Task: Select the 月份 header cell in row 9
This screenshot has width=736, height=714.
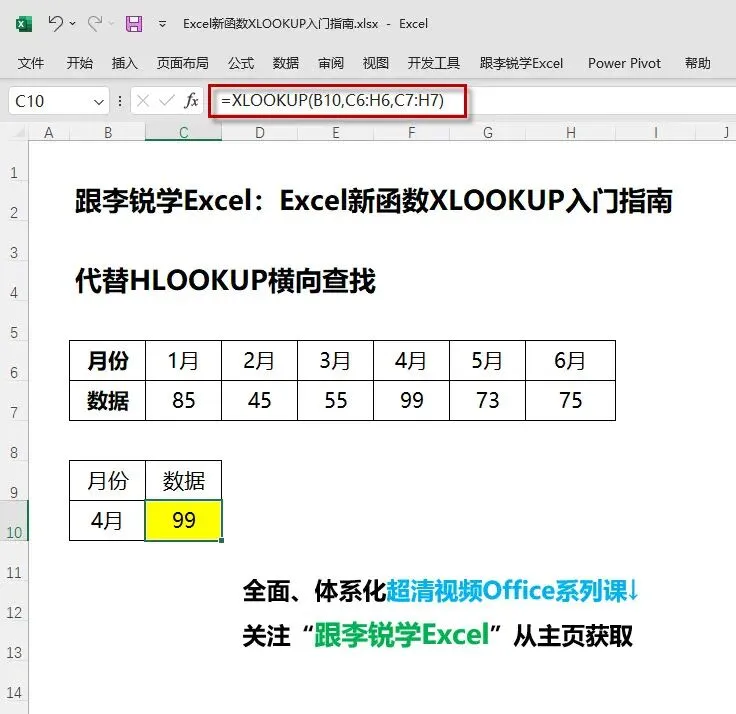Action: 107,481
